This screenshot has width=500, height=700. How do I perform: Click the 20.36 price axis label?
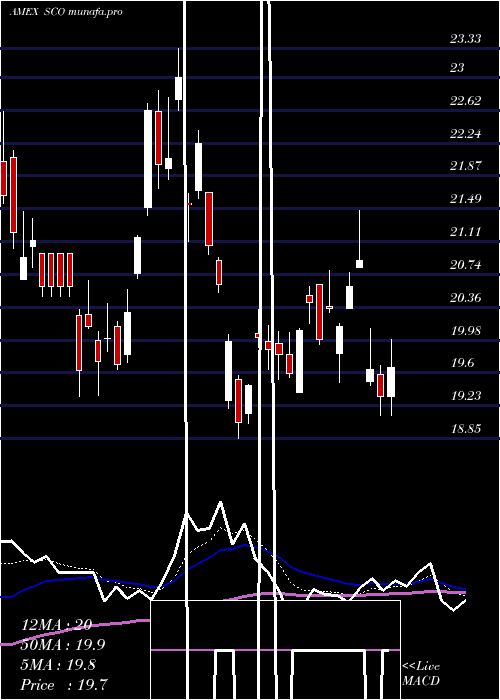click(465, 298)
